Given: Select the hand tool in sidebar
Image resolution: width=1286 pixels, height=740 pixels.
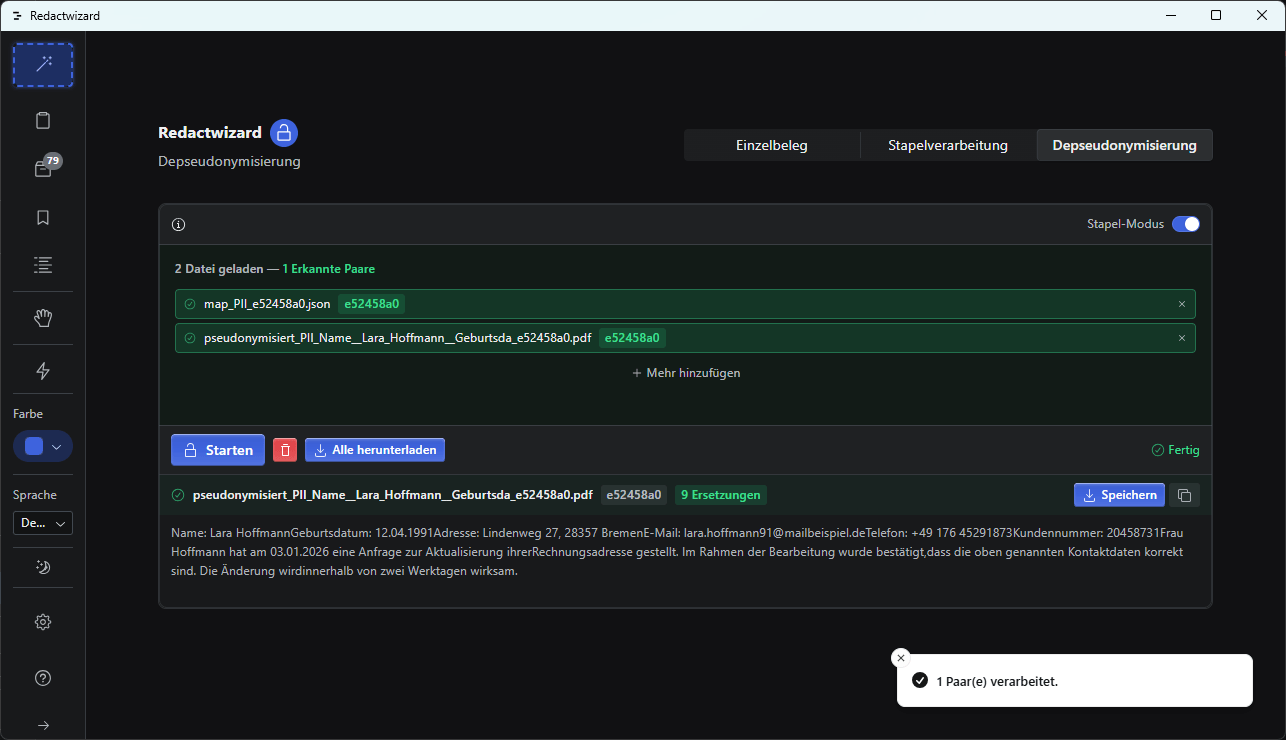Looking at the screenshot, I should point(43,318).
